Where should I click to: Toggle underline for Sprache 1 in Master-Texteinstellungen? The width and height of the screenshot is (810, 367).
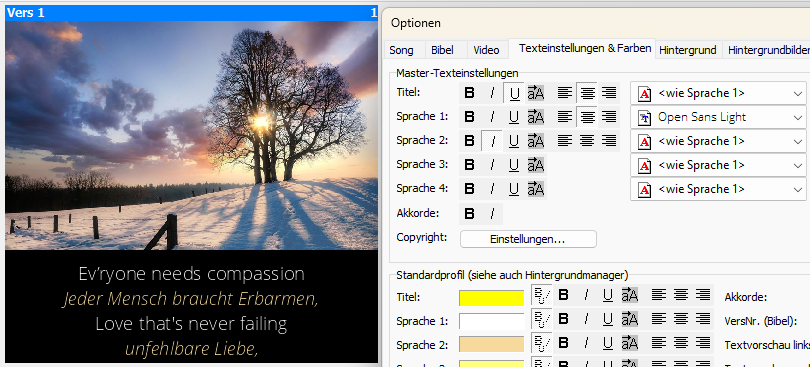514,117
